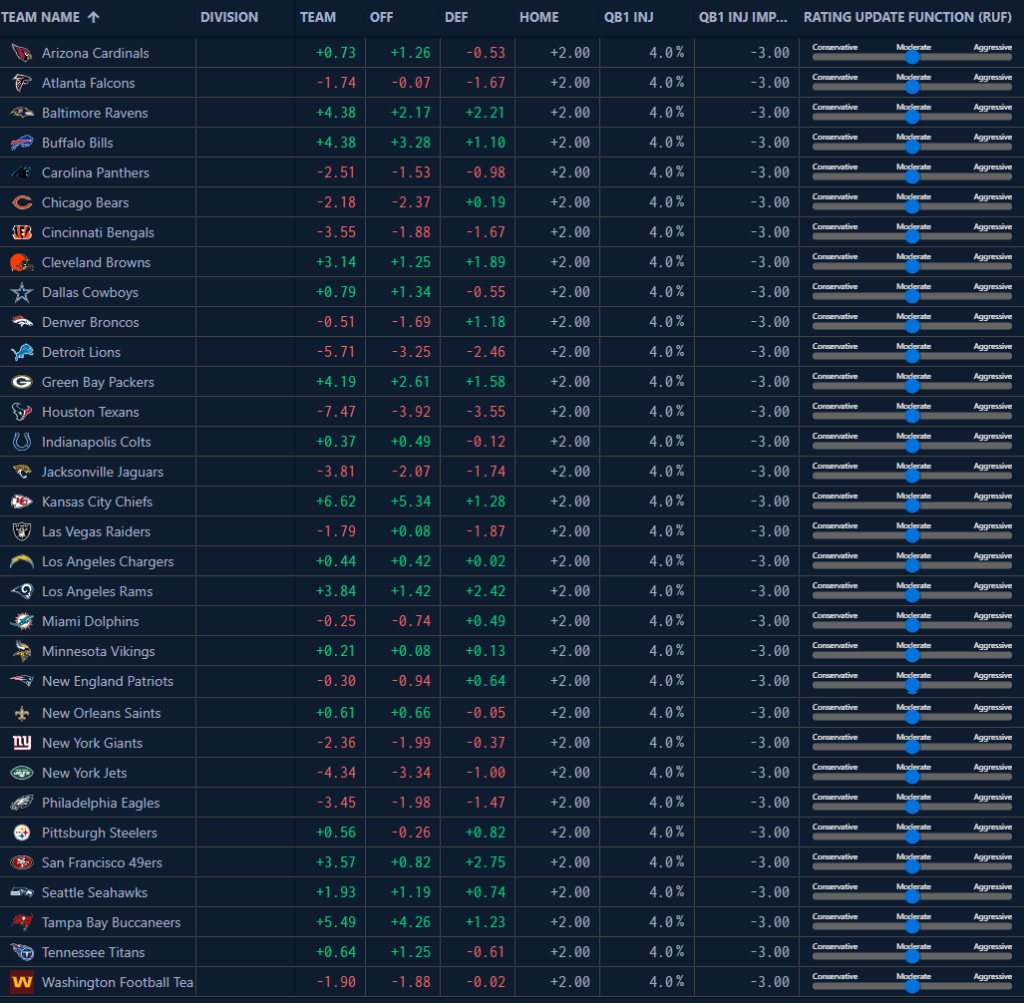Sort by the OFF column header

pos(381,17)
